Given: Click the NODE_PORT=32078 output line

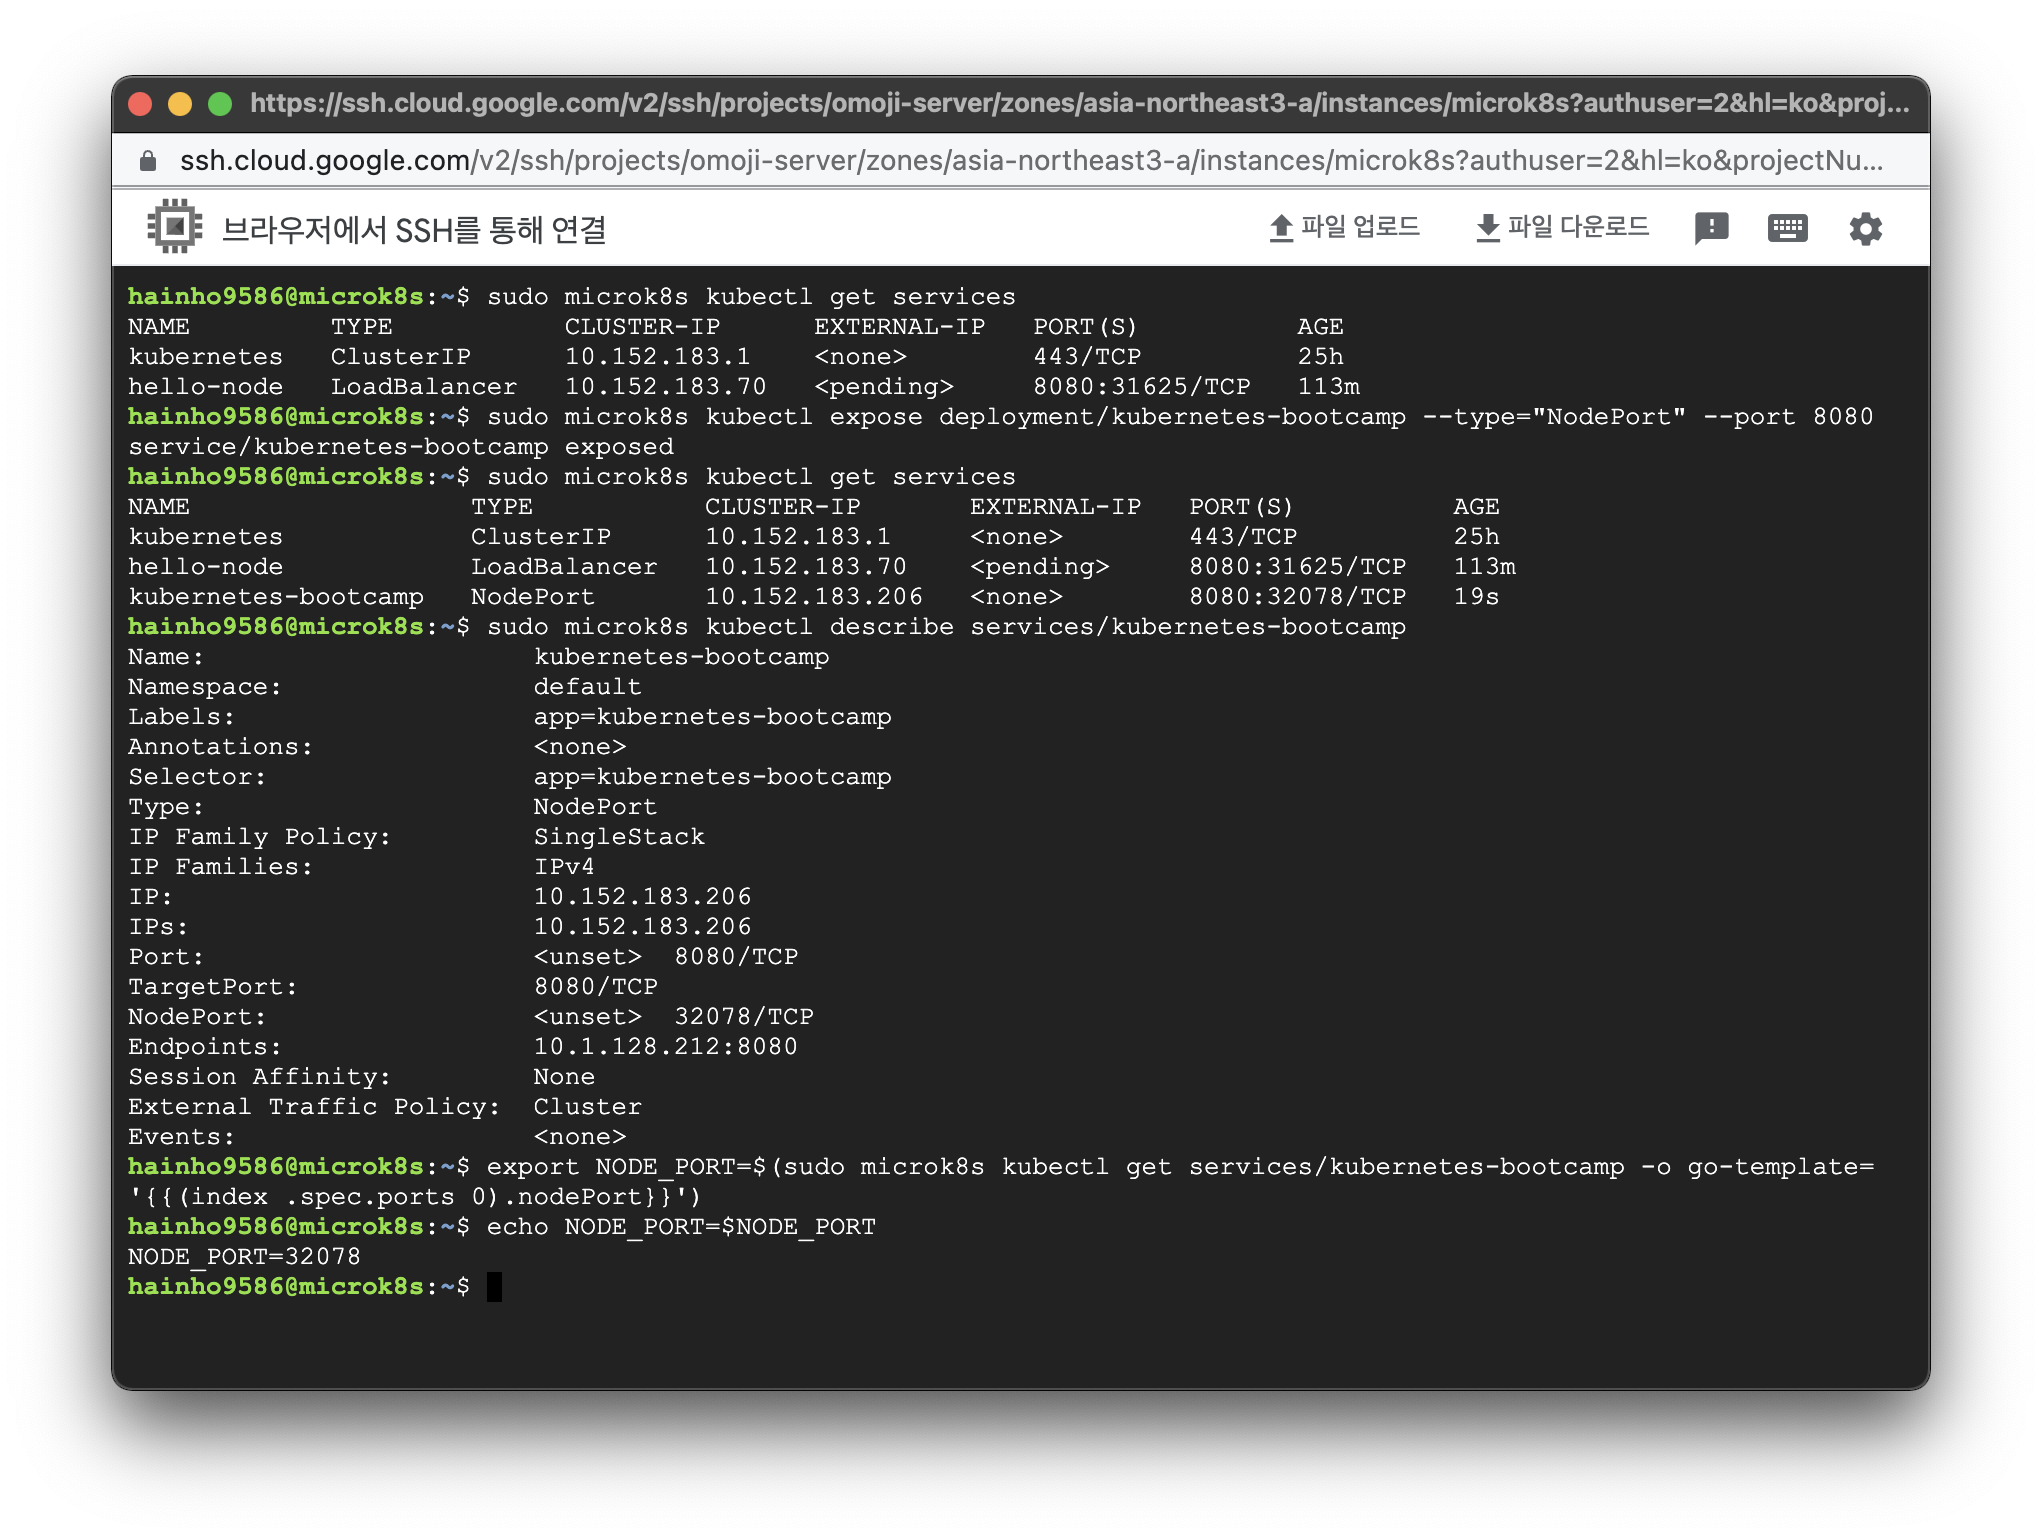Looking at the screenshot, I should click(244, 1257).
